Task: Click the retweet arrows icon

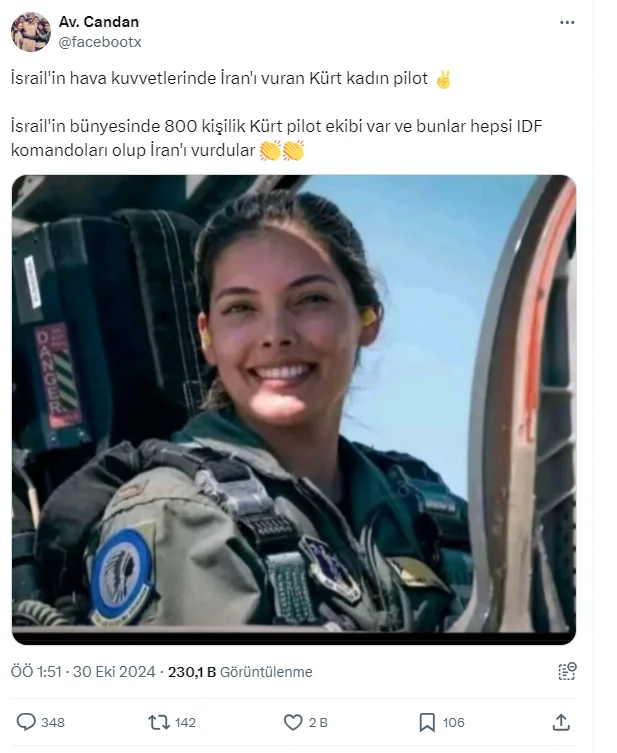Action: point(158,722)
